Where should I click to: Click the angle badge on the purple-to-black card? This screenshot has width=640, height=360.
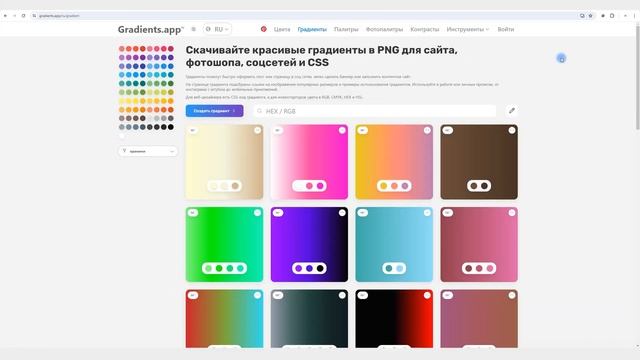[278, 213]
